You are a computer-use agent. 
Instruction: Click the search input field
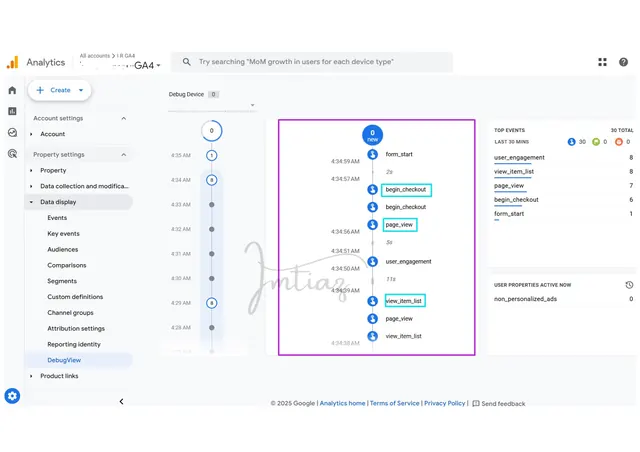point(312,62)
